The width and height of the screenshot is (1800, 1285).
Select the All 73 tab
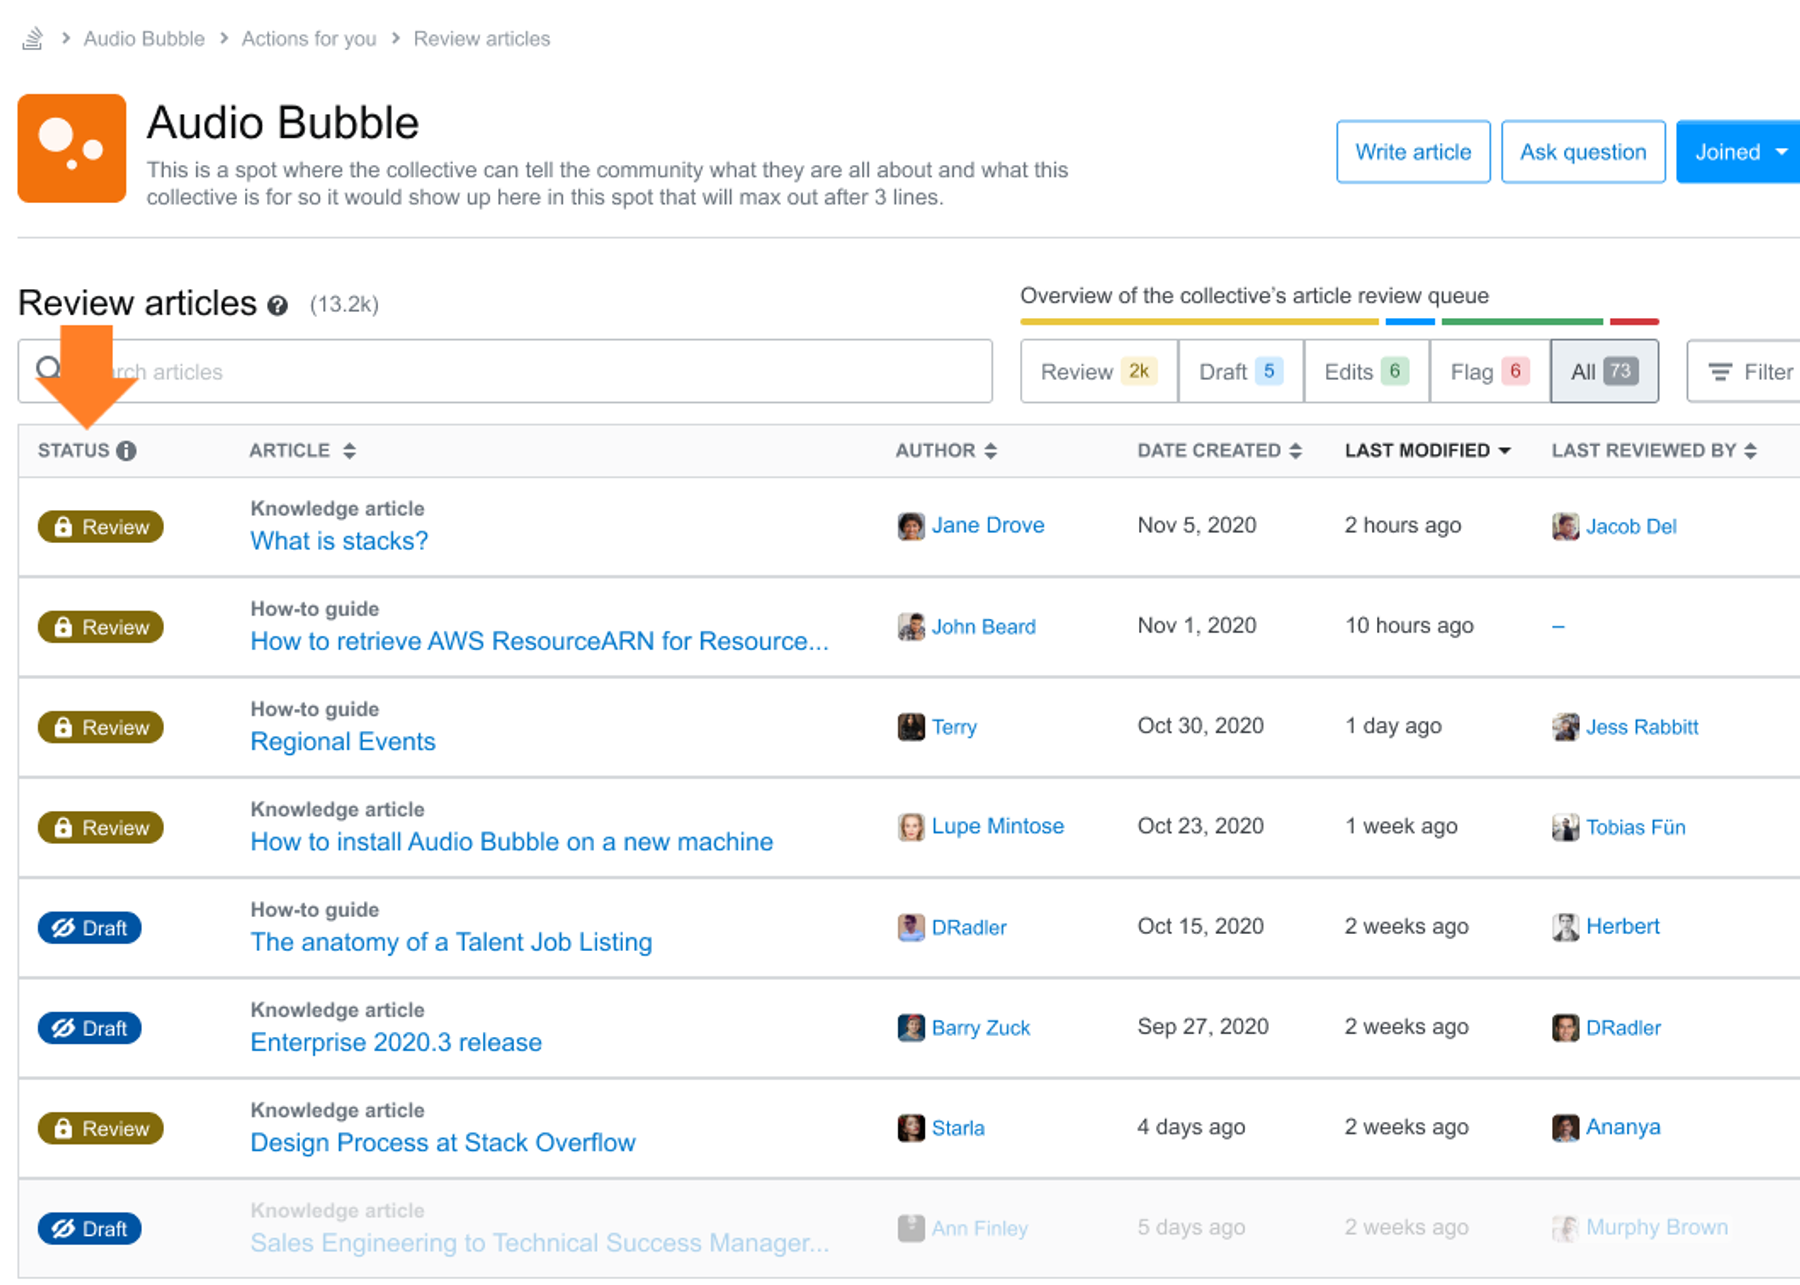click(1605, 372)
